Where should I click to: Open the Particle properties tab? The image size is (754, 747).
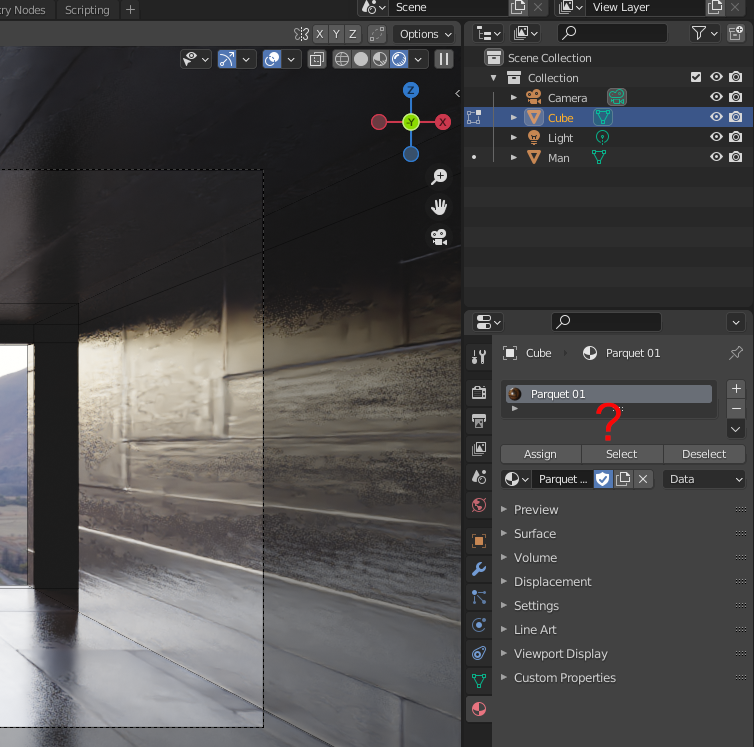click(479, 597)
